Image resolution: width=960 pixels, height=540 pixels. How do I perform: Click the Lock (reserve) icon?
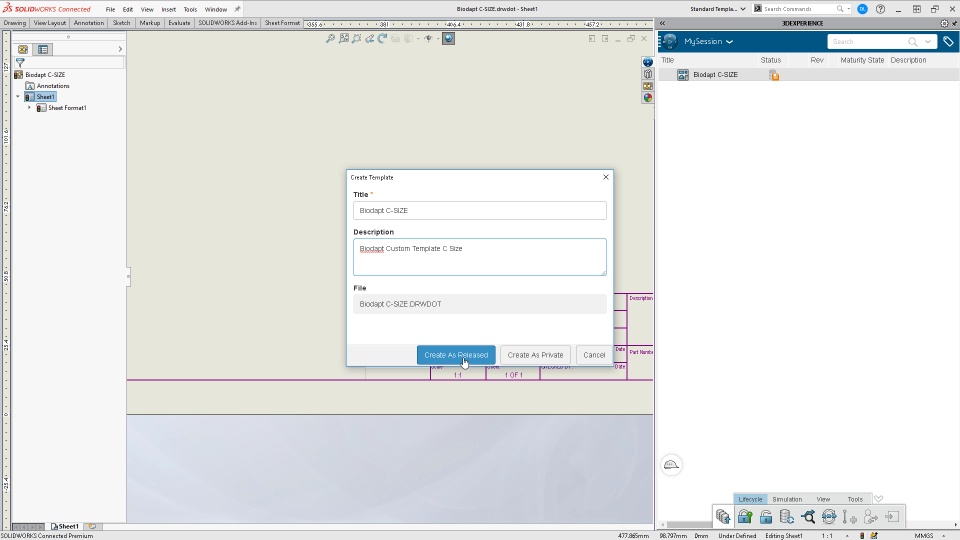point(744,517)
